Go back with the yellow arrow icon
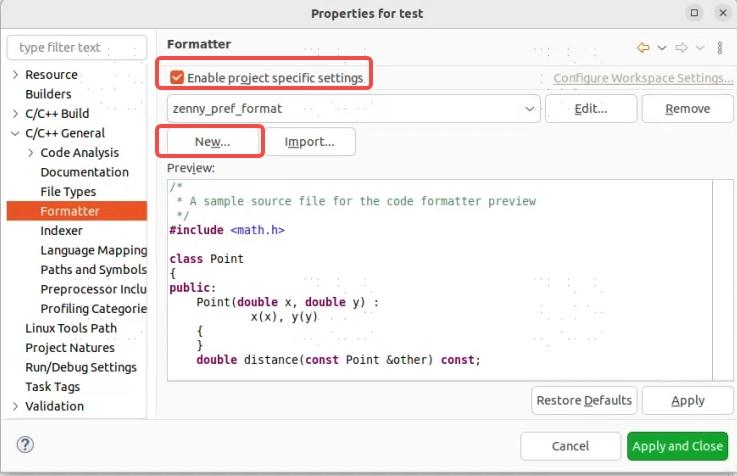The width and height of the screenshot is (737, 476). click(x=643, y=47)
